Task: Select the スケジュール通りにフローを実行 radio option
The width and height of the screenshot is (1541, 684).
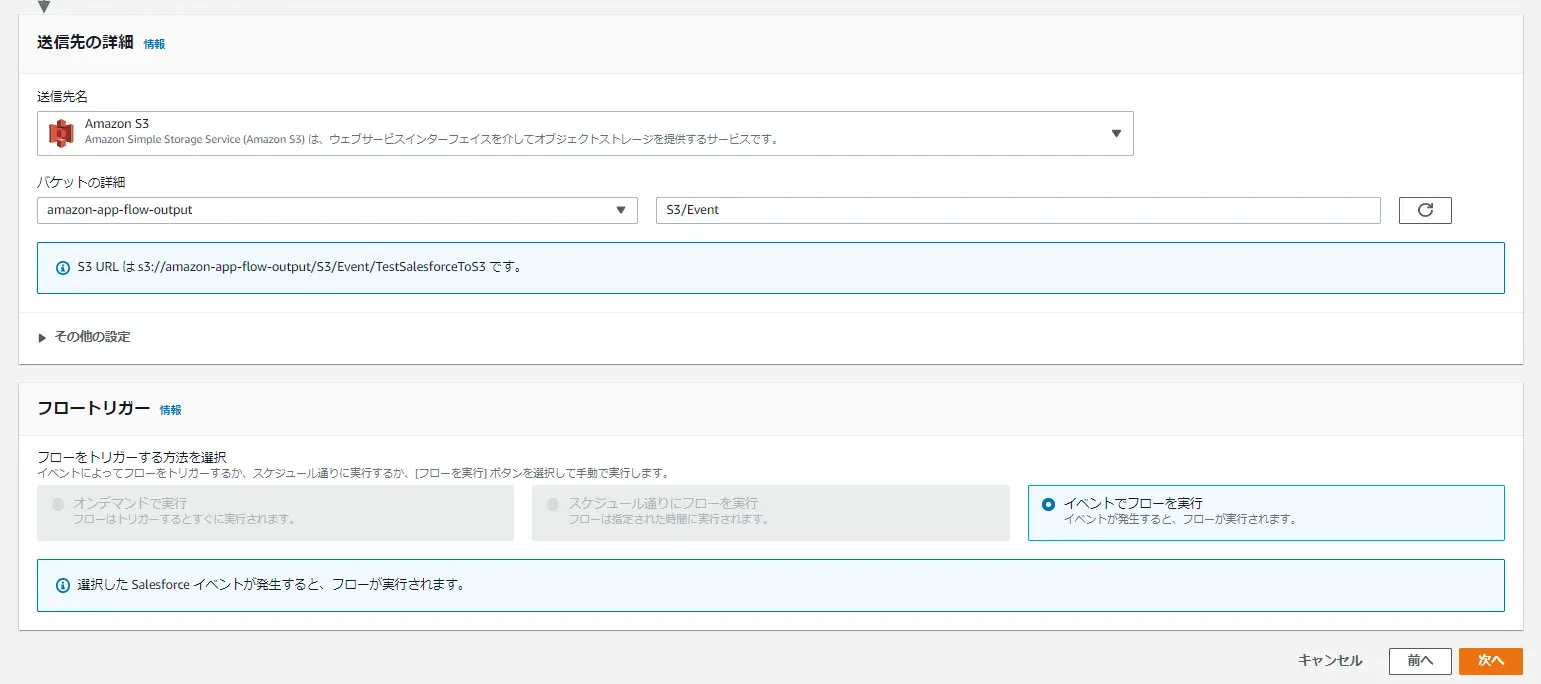Action: [x=770, y=513]
